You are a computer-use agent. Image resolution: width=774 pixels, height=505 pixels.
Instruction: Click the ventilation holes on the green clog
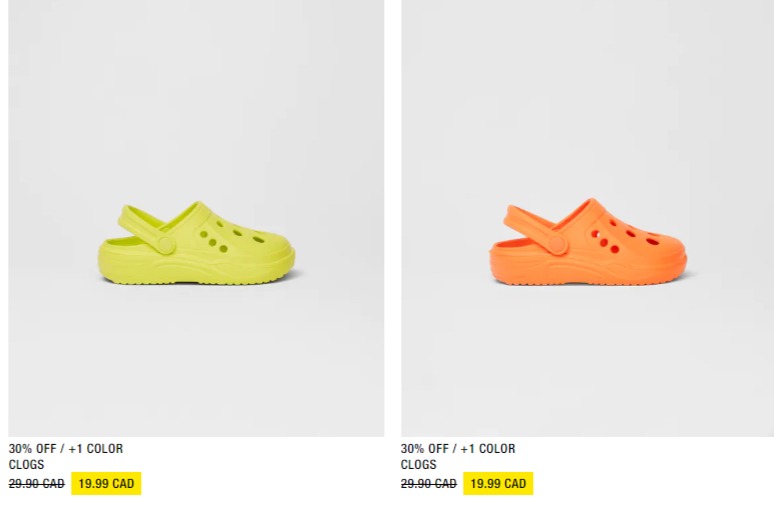point(230,236)
